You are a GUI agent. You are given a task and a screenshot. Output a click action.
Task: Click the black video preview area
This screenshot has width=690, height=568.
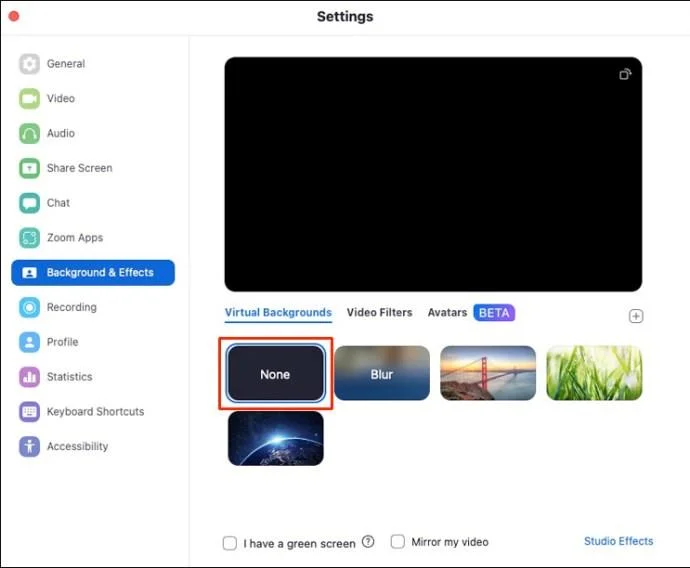(x=433, y=174)
